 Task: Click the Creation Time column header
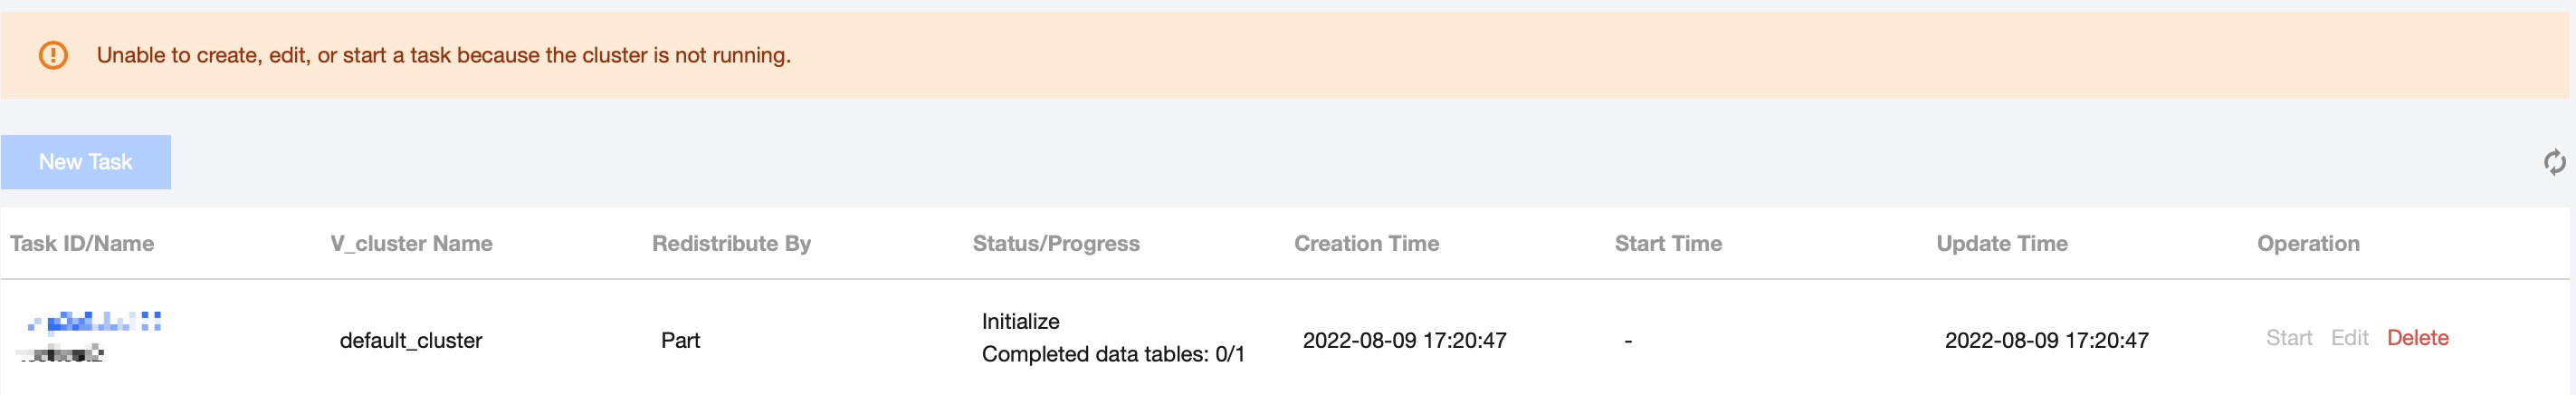[x=1366, y=243]
